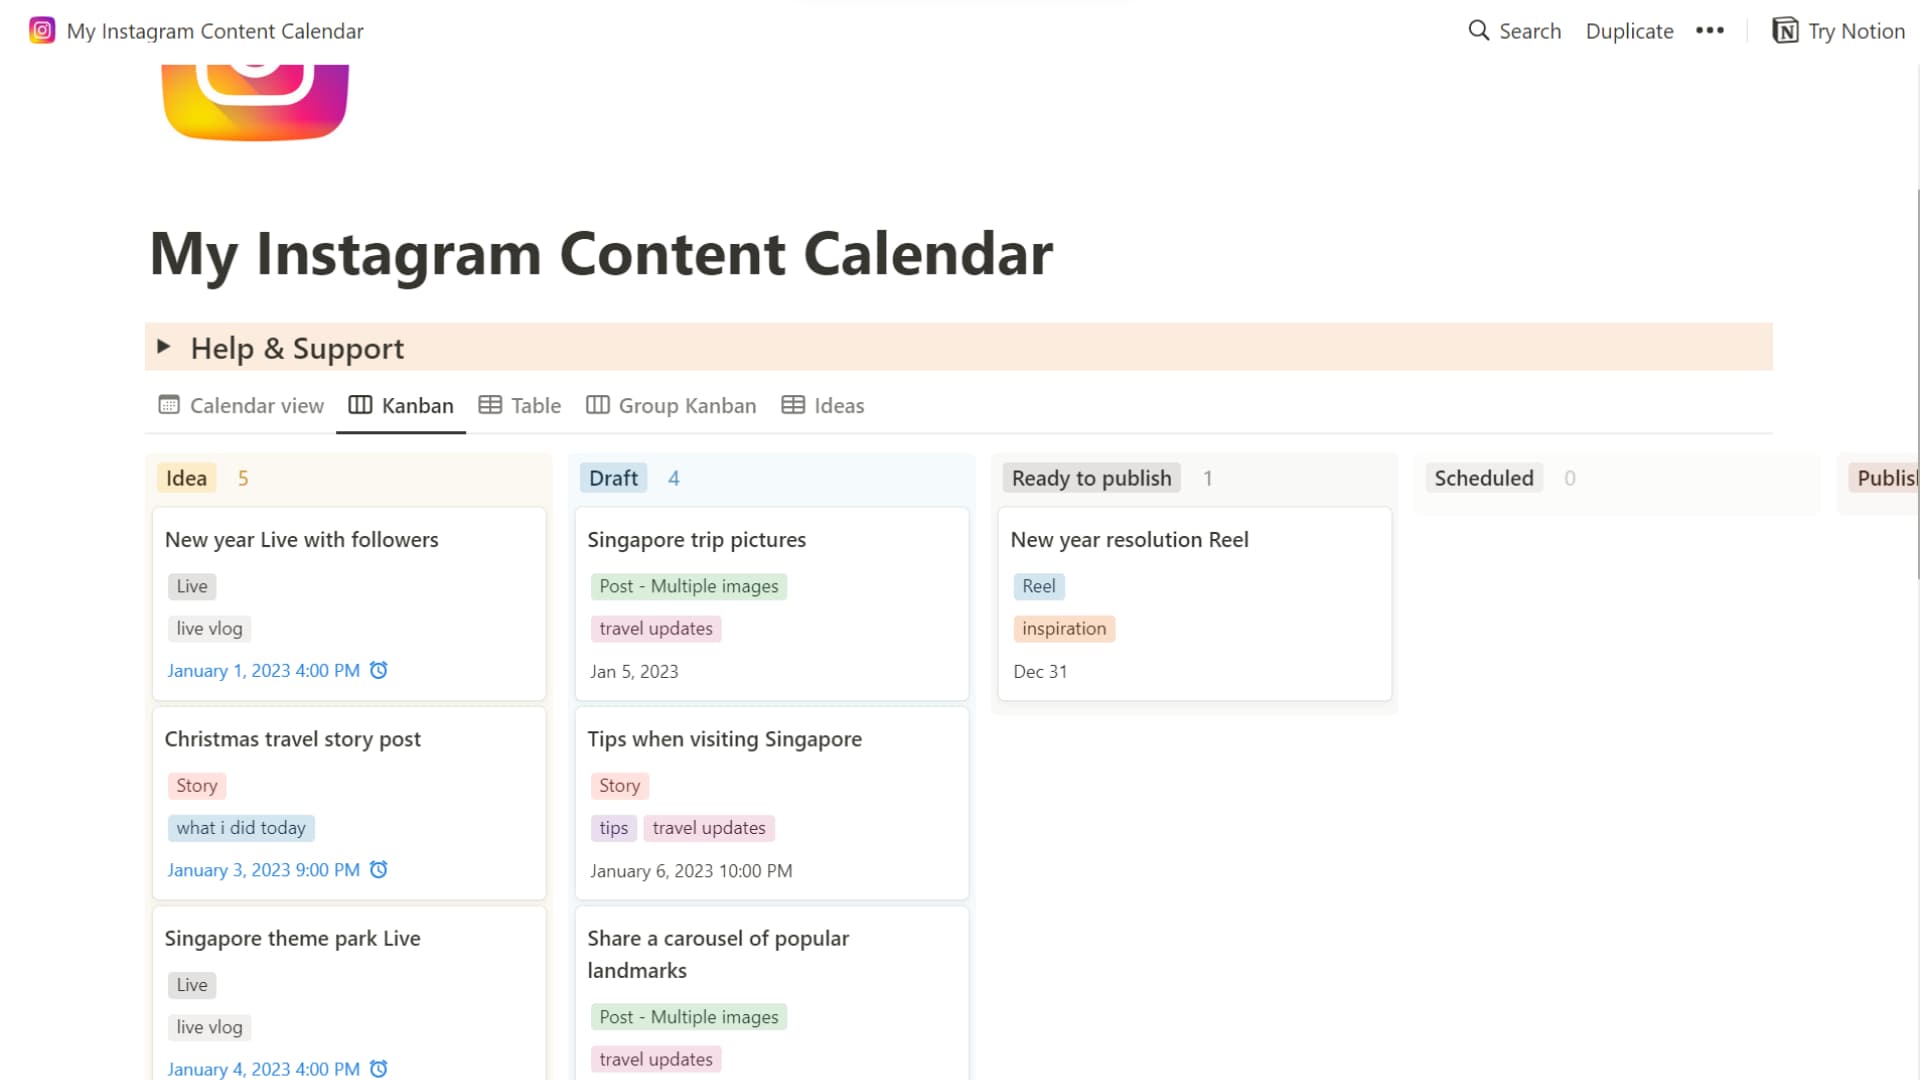Open the January 1, 2023 date link

(x=262, y=670)
